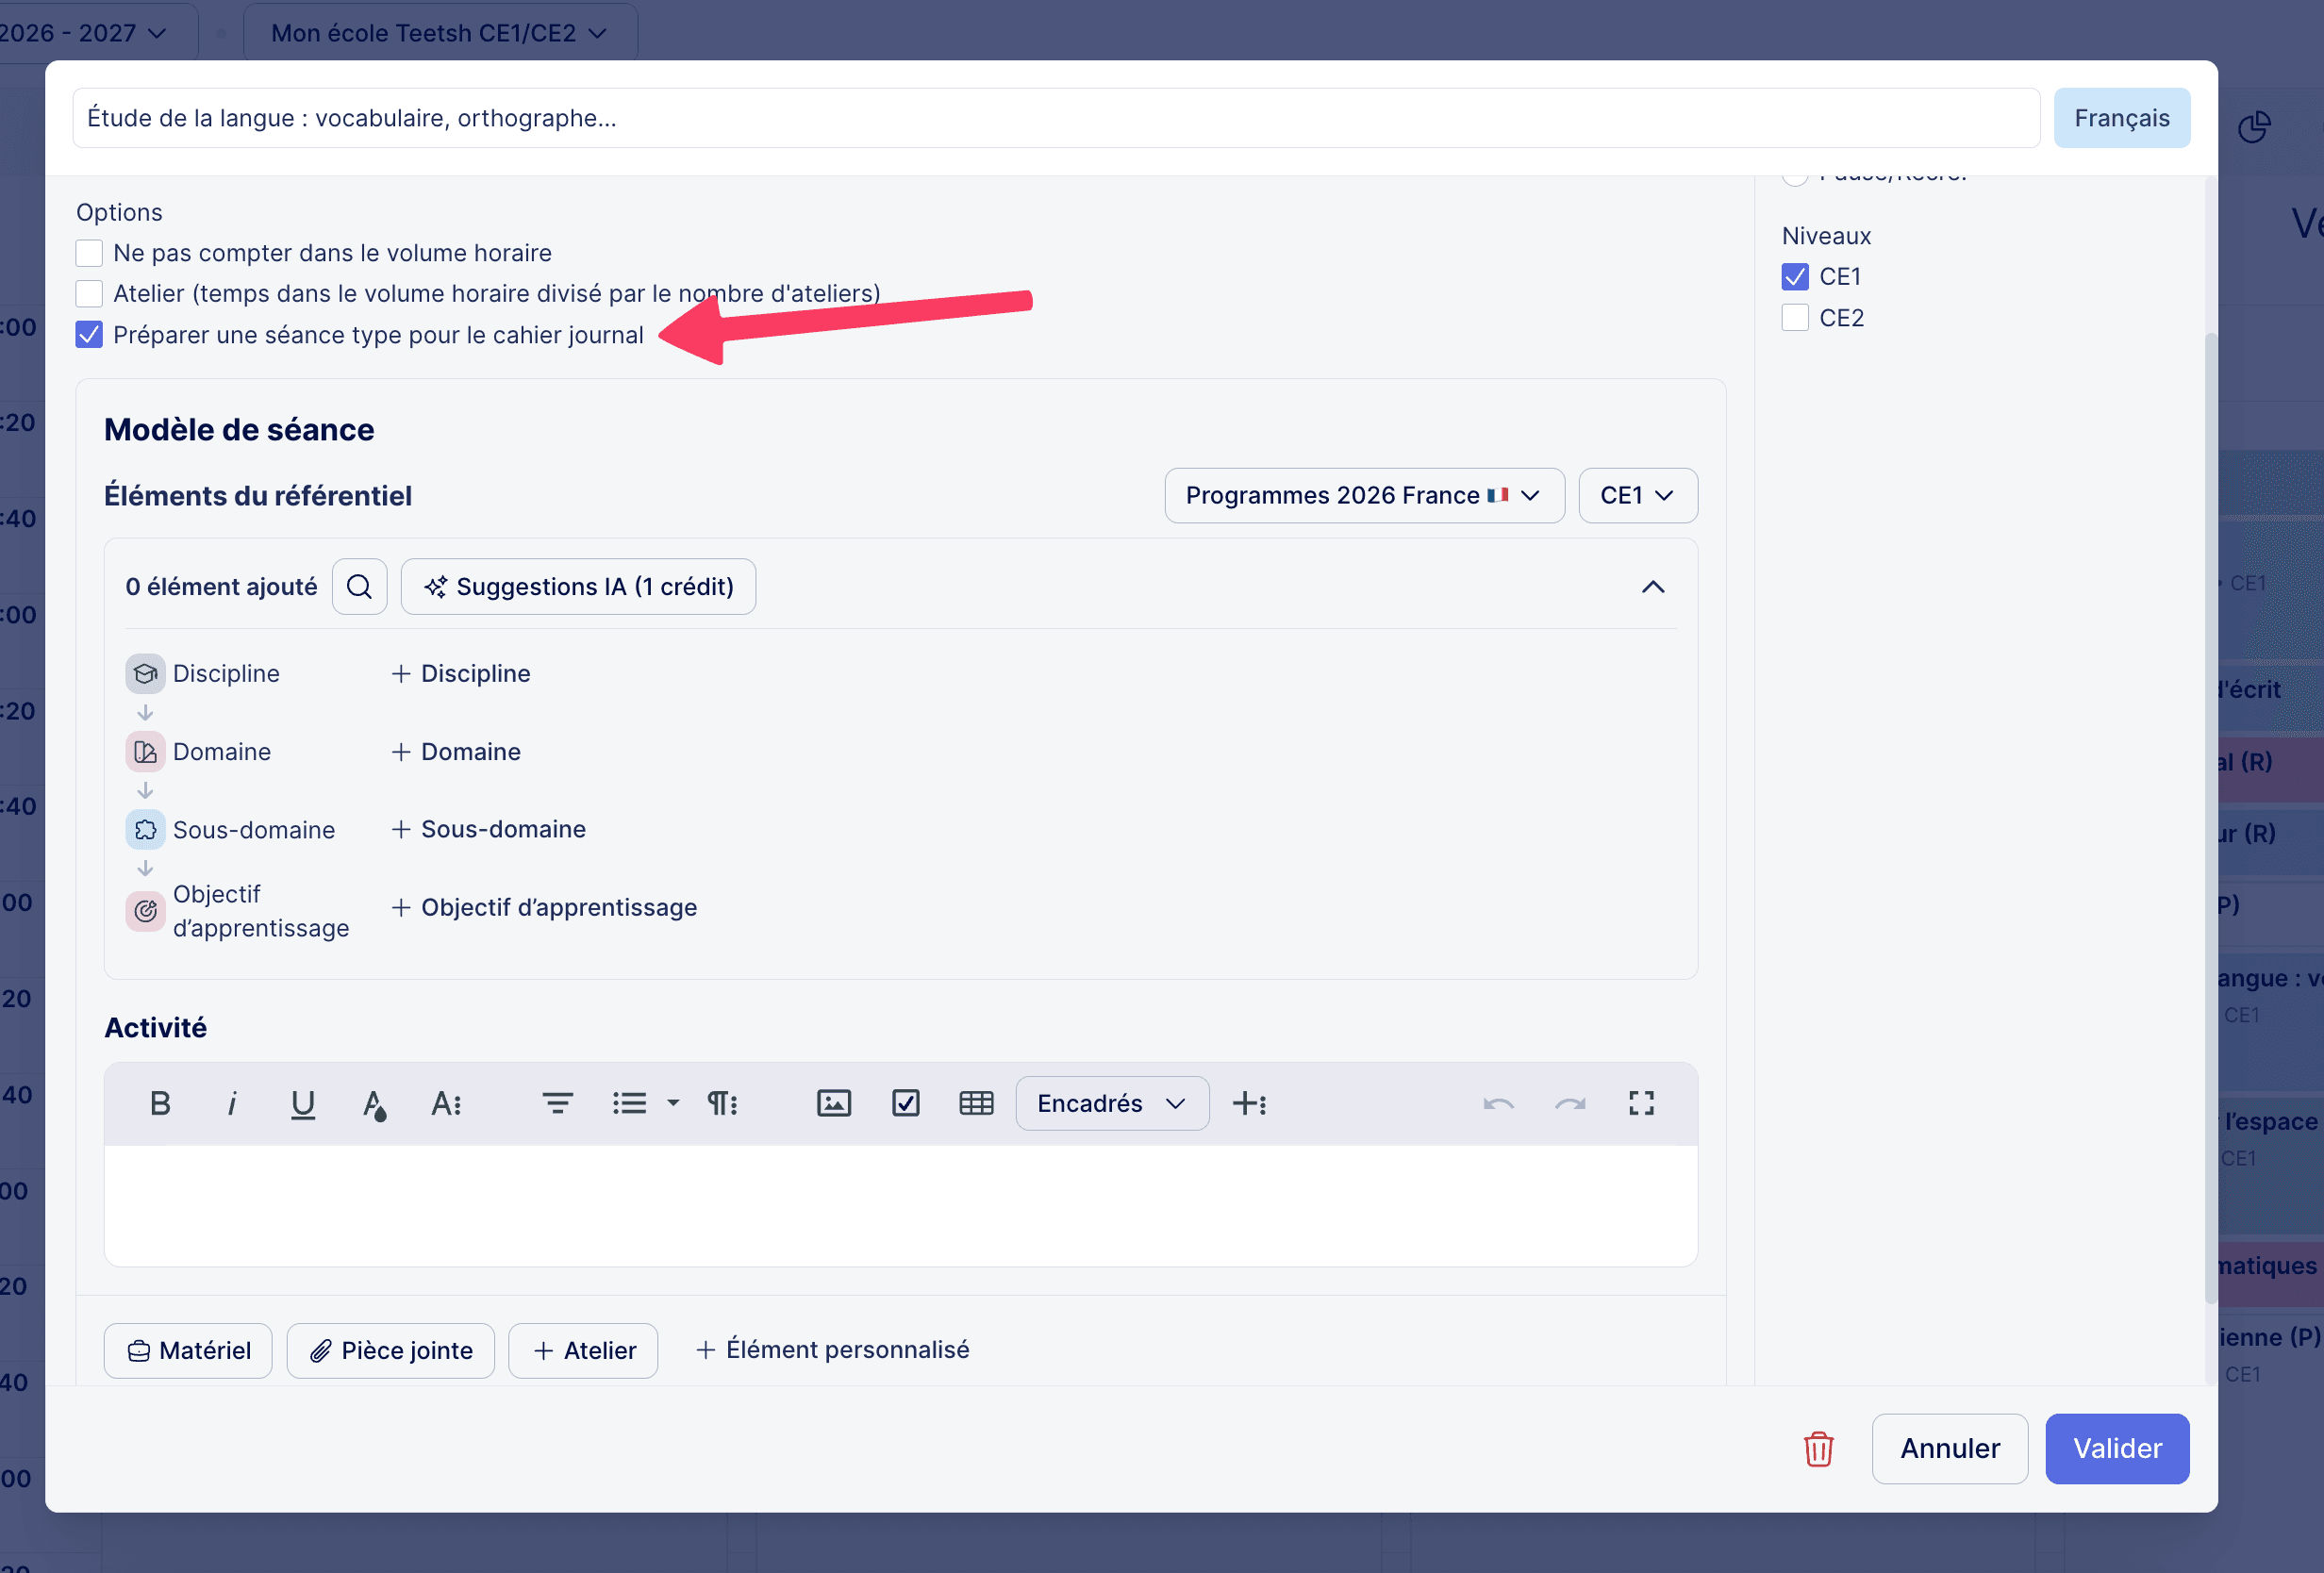The width and height of the screenshot is (2324, 1573).
Task: Open the pie chart icon behind the dialog
Action: [x=2253, y=127]
